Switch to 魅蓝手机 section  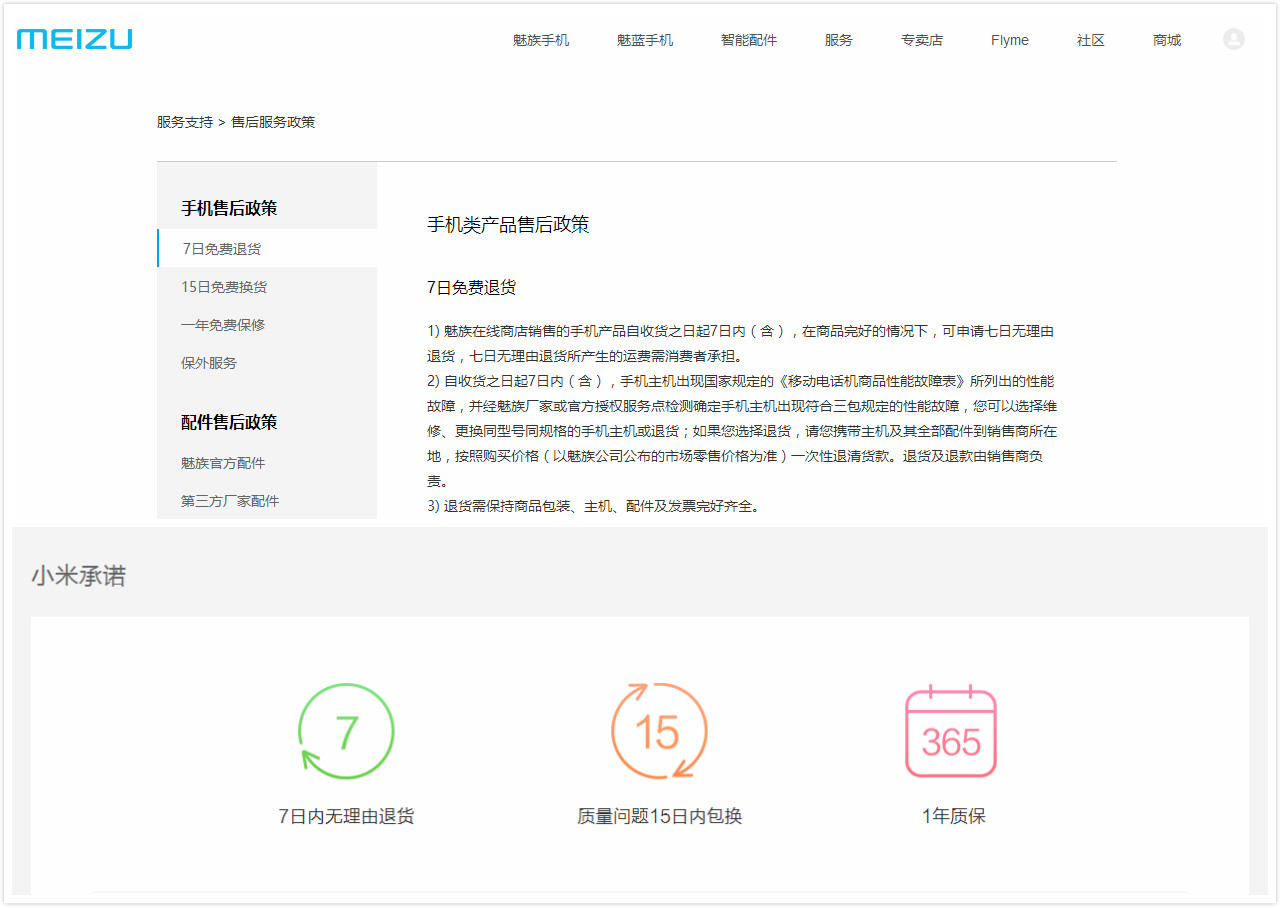click(644, 40)
